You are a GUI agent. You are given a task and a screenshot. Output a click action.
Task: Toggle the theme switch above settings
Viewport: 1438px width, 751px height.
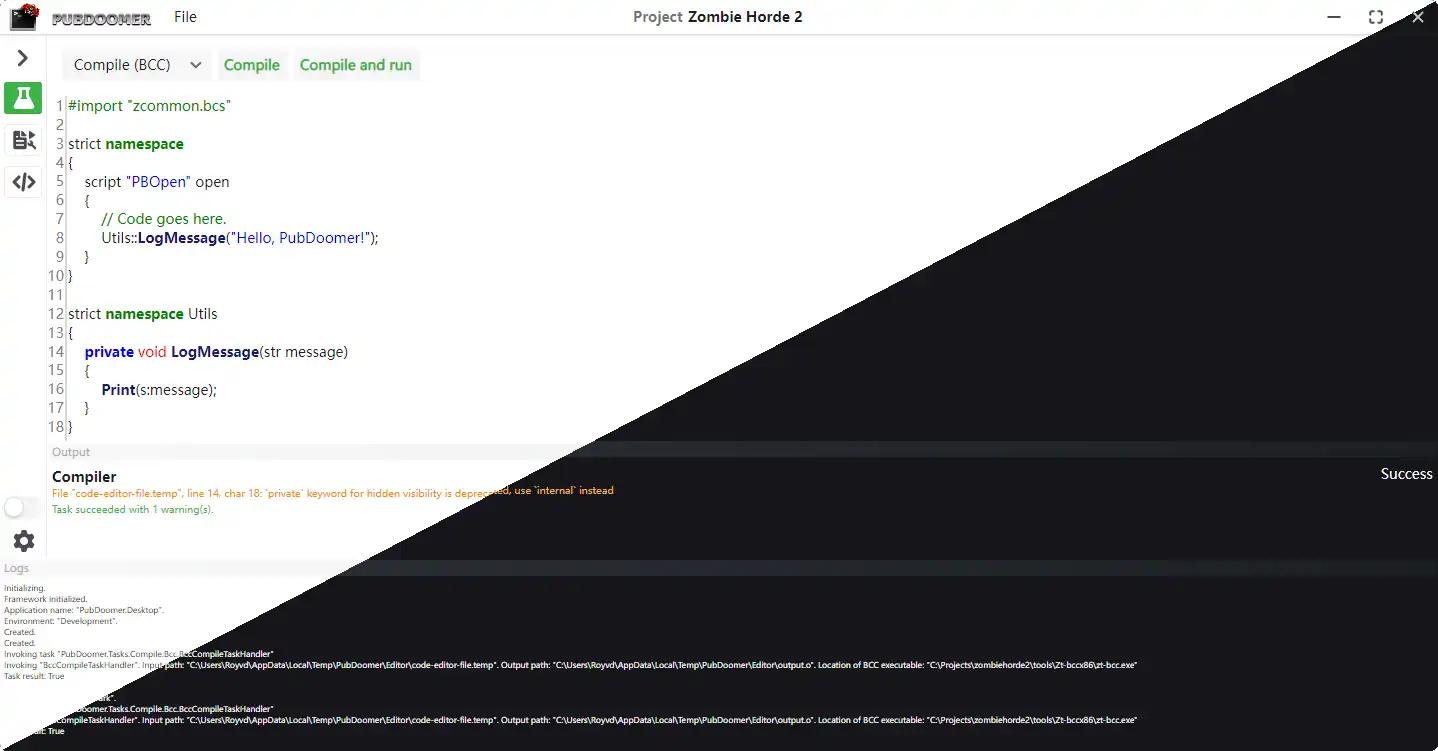(21, 507)
